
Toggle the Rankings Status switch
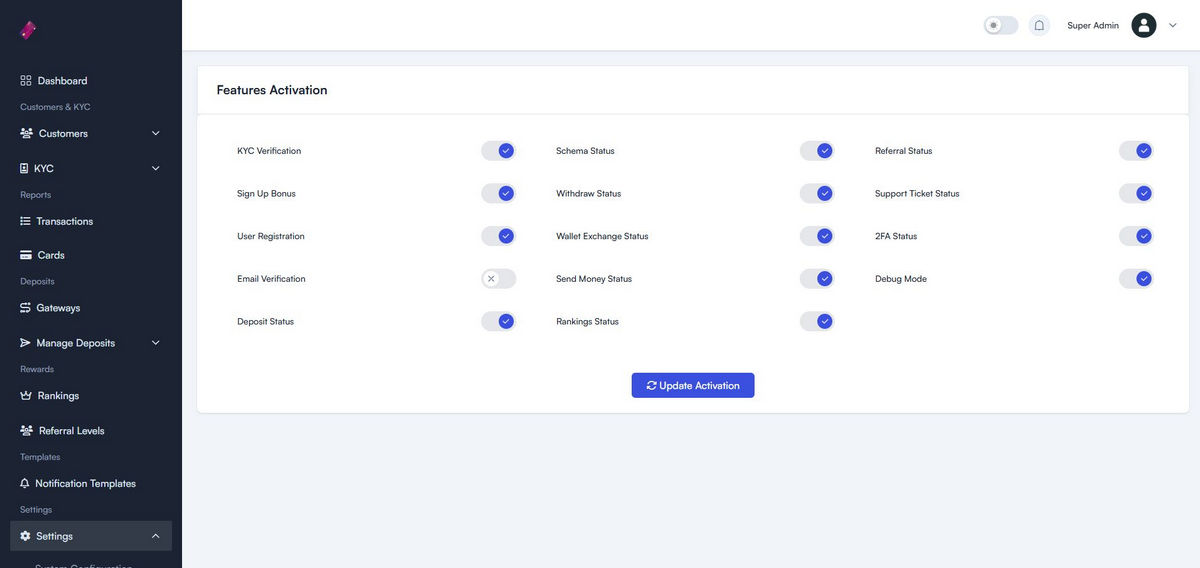point(817,321)
